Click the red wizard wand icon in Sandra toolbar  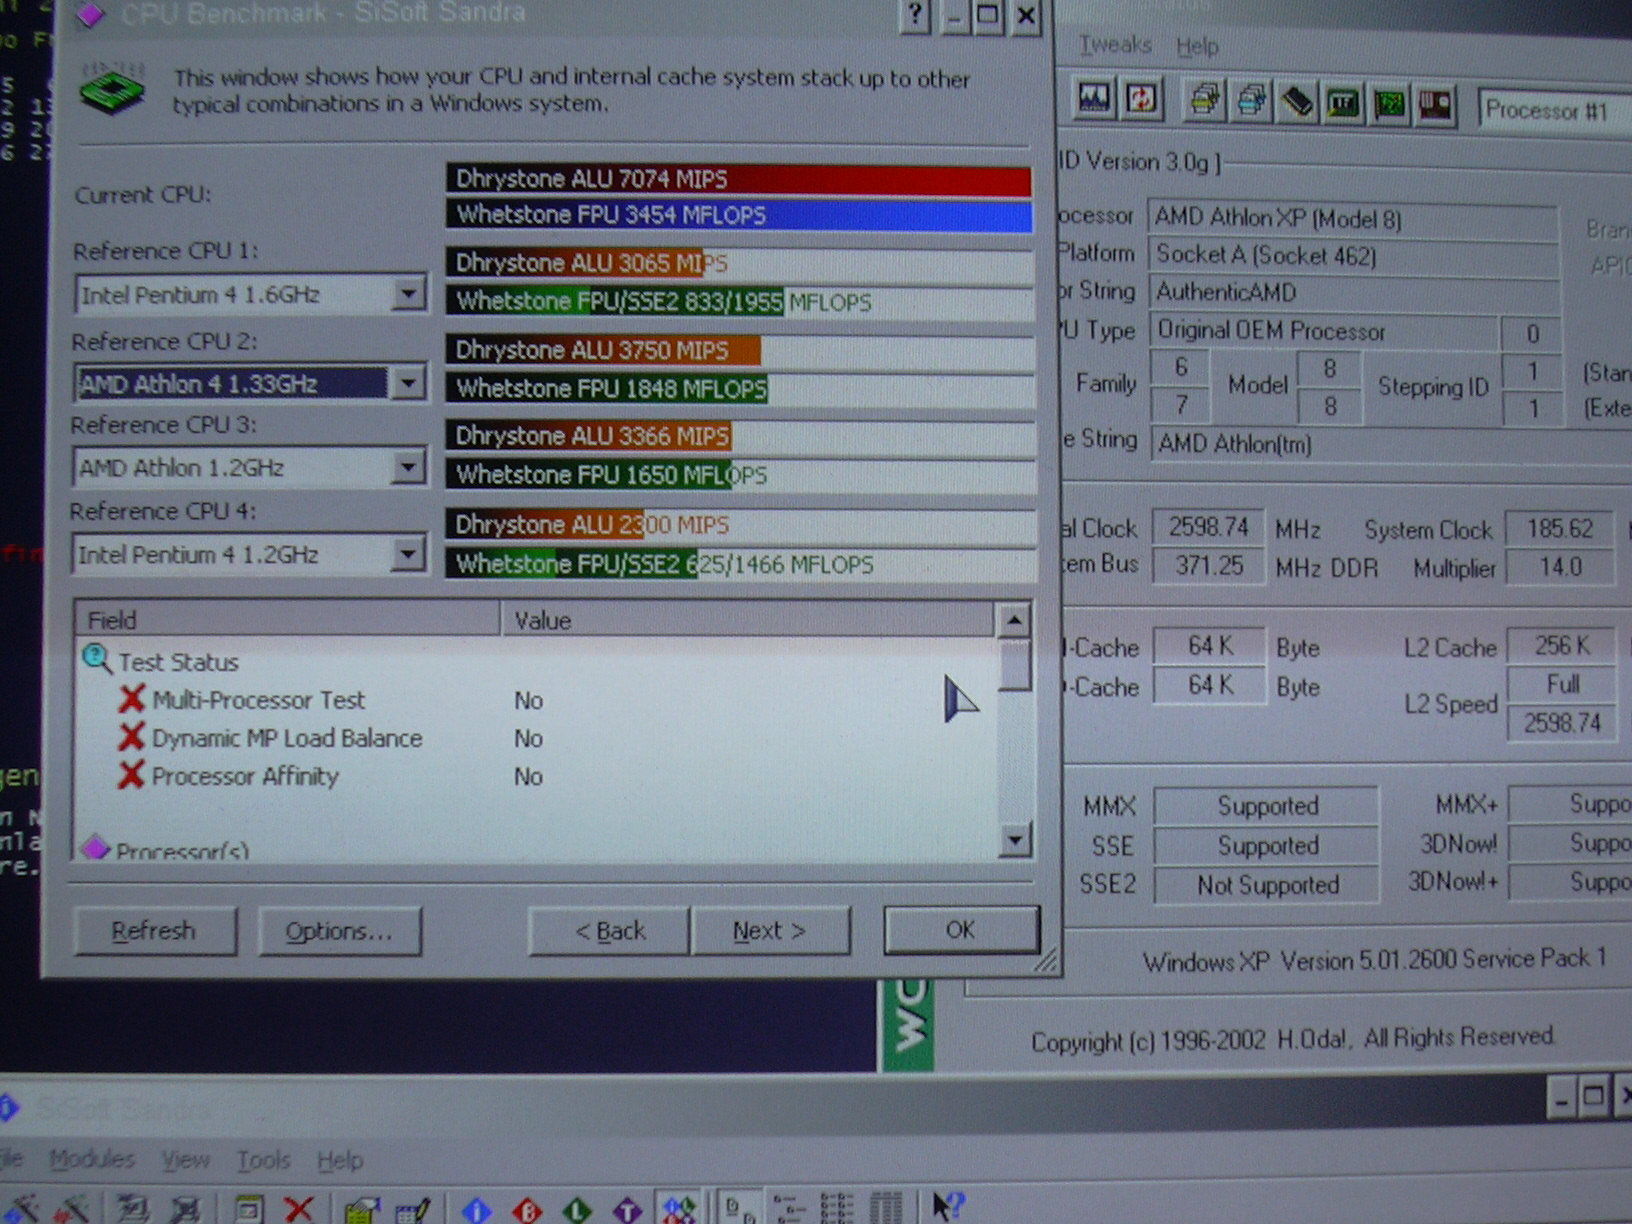72,1209
